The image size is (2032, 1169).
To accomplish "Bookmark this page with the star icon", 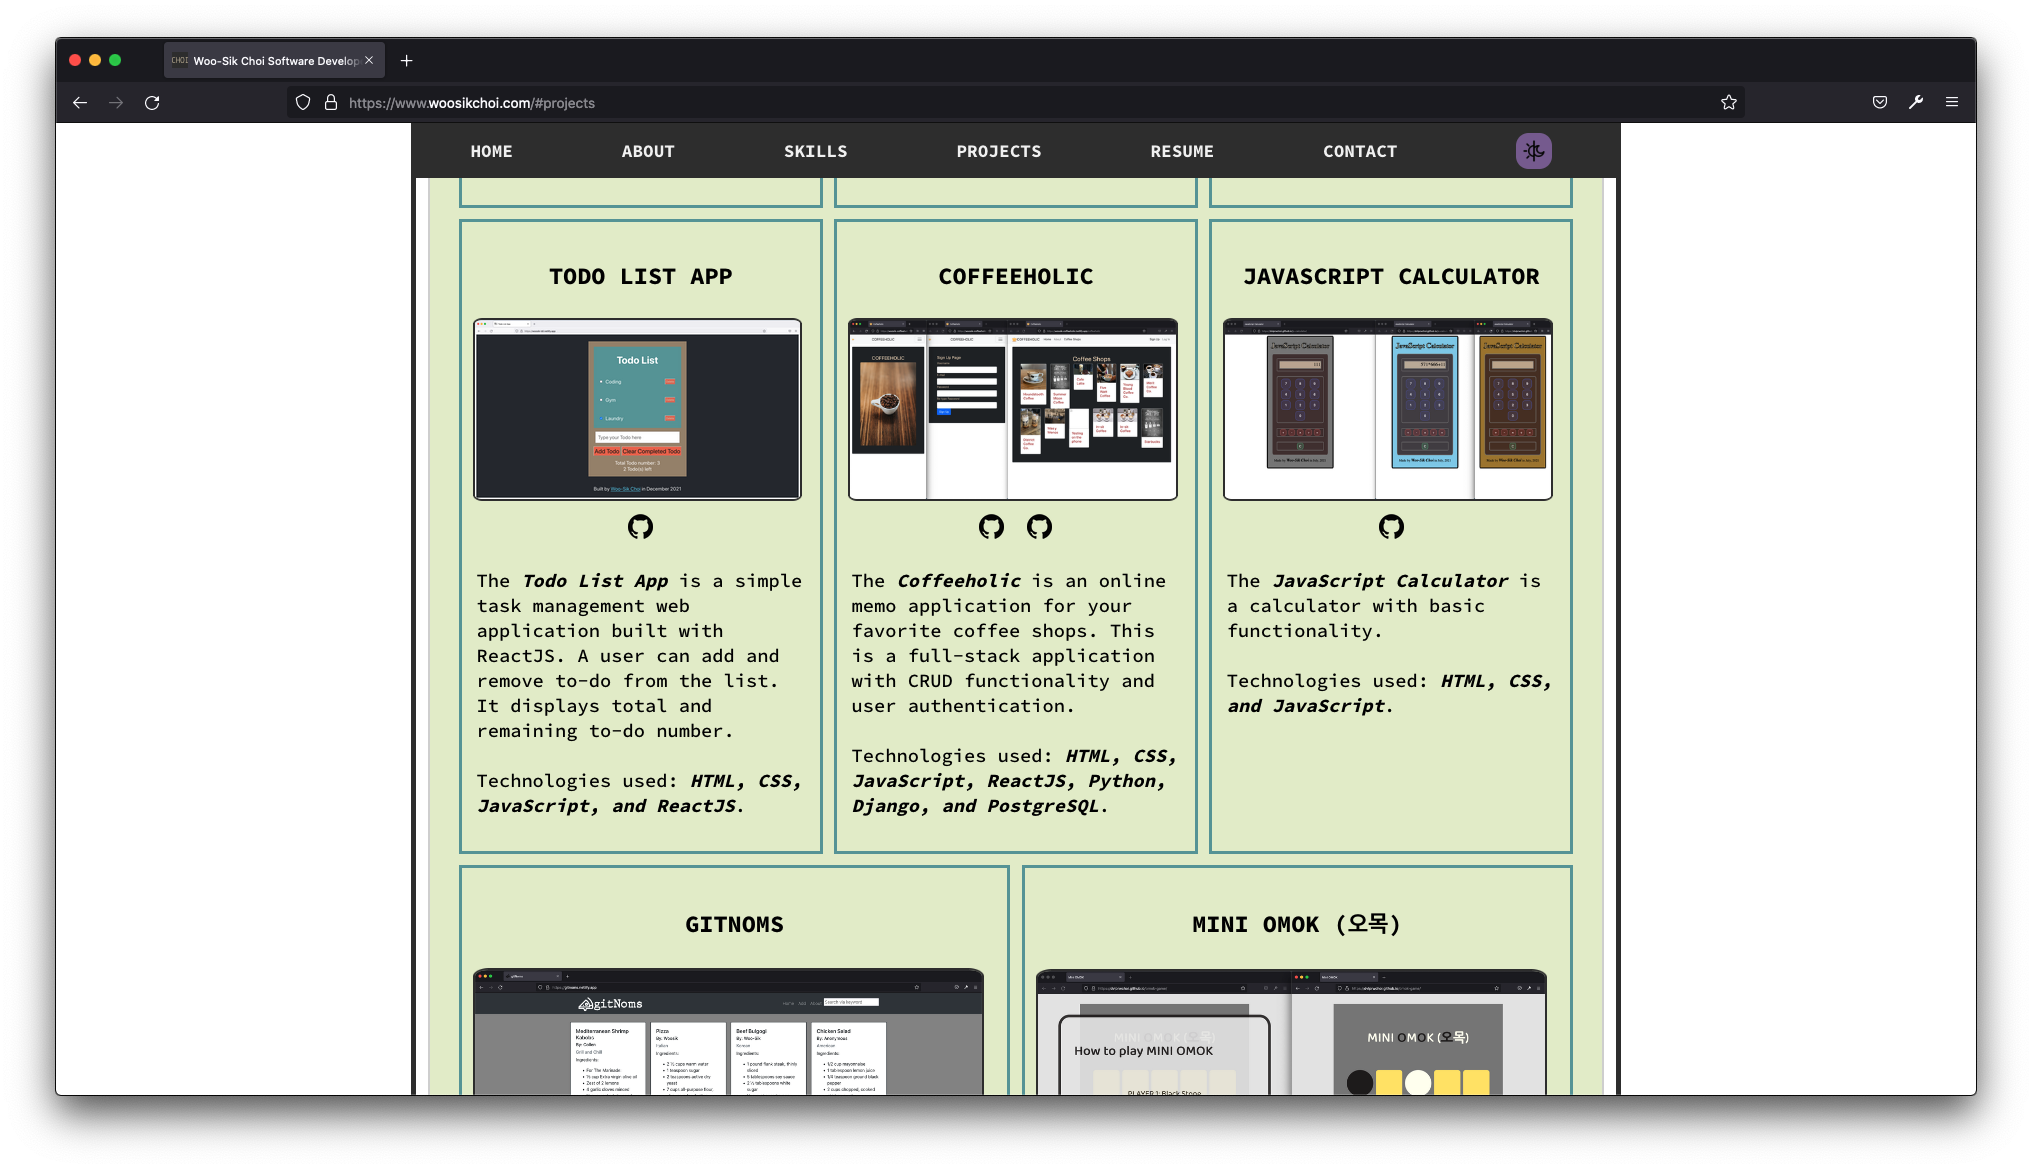I will (x=1729, y=102).
